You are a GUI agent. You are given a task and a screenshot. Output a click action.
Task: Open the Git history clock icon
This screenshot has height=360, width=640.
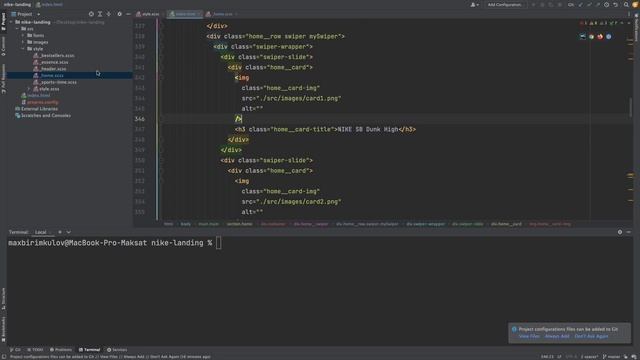coord(607,5)
